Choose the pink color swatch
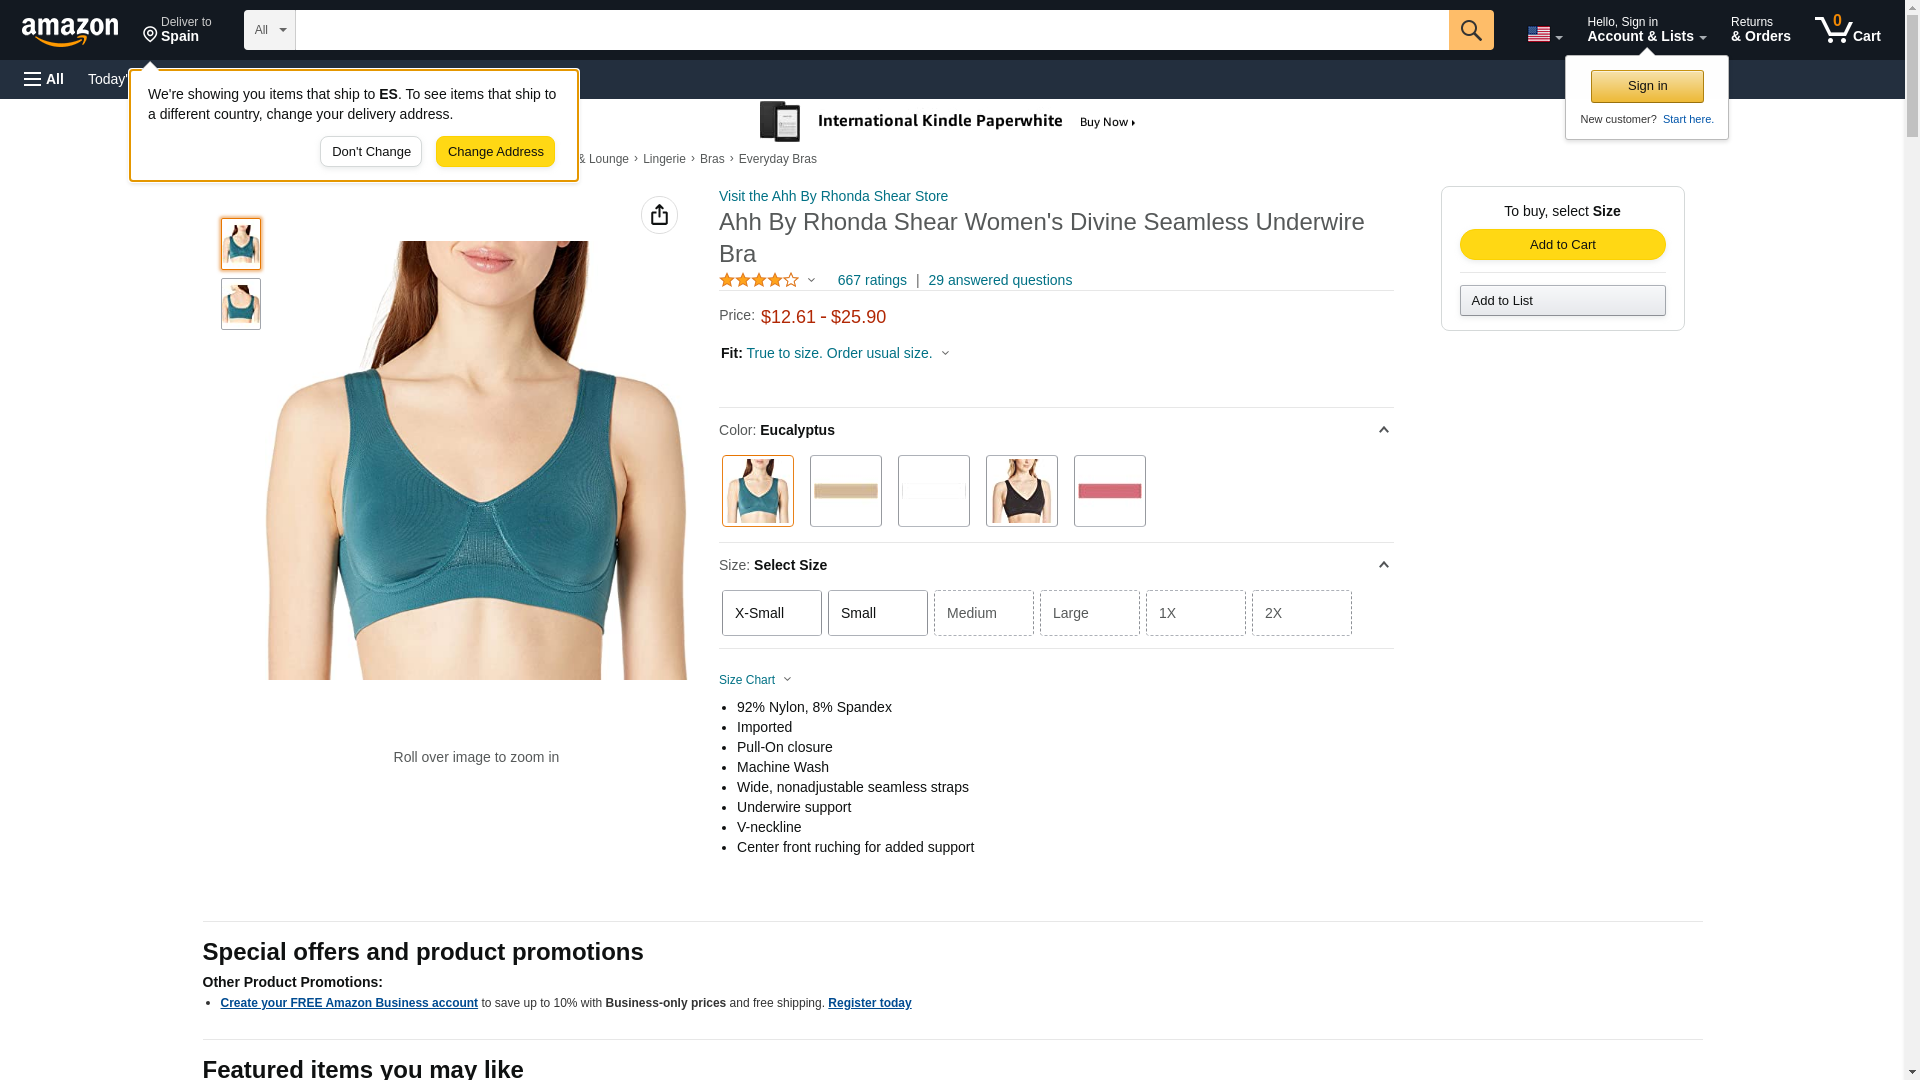Viewport: 1920px width, 1080px height. click(x=1109, y=491)
